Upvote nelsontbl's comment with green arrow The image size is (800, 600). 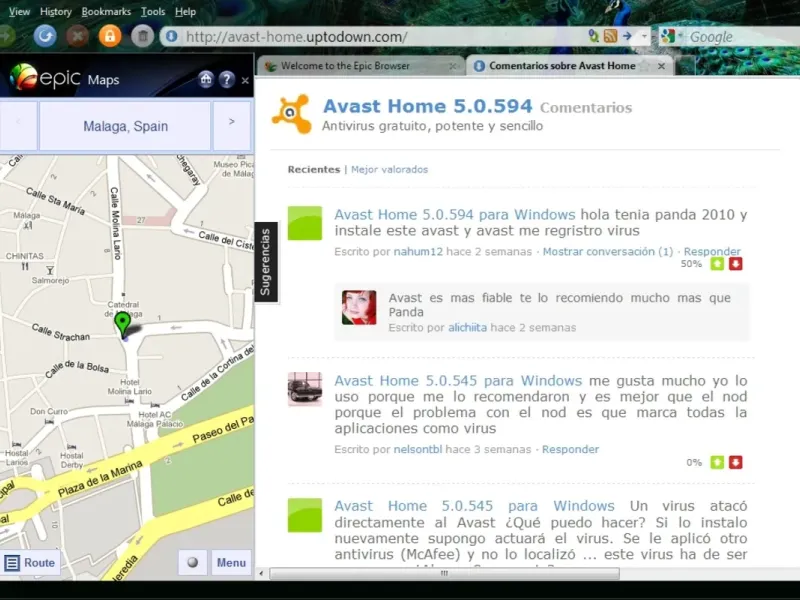[717, 462]
